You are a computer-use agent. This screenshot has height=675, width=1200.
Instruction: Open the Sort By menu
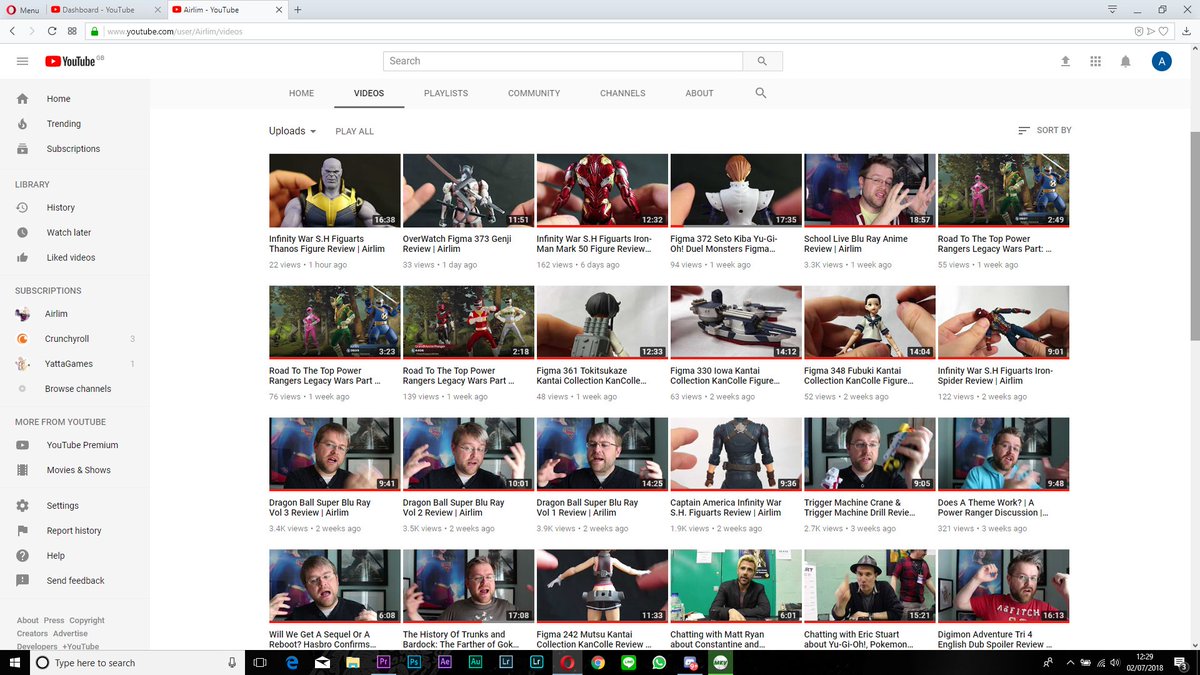click(1044, 130)
